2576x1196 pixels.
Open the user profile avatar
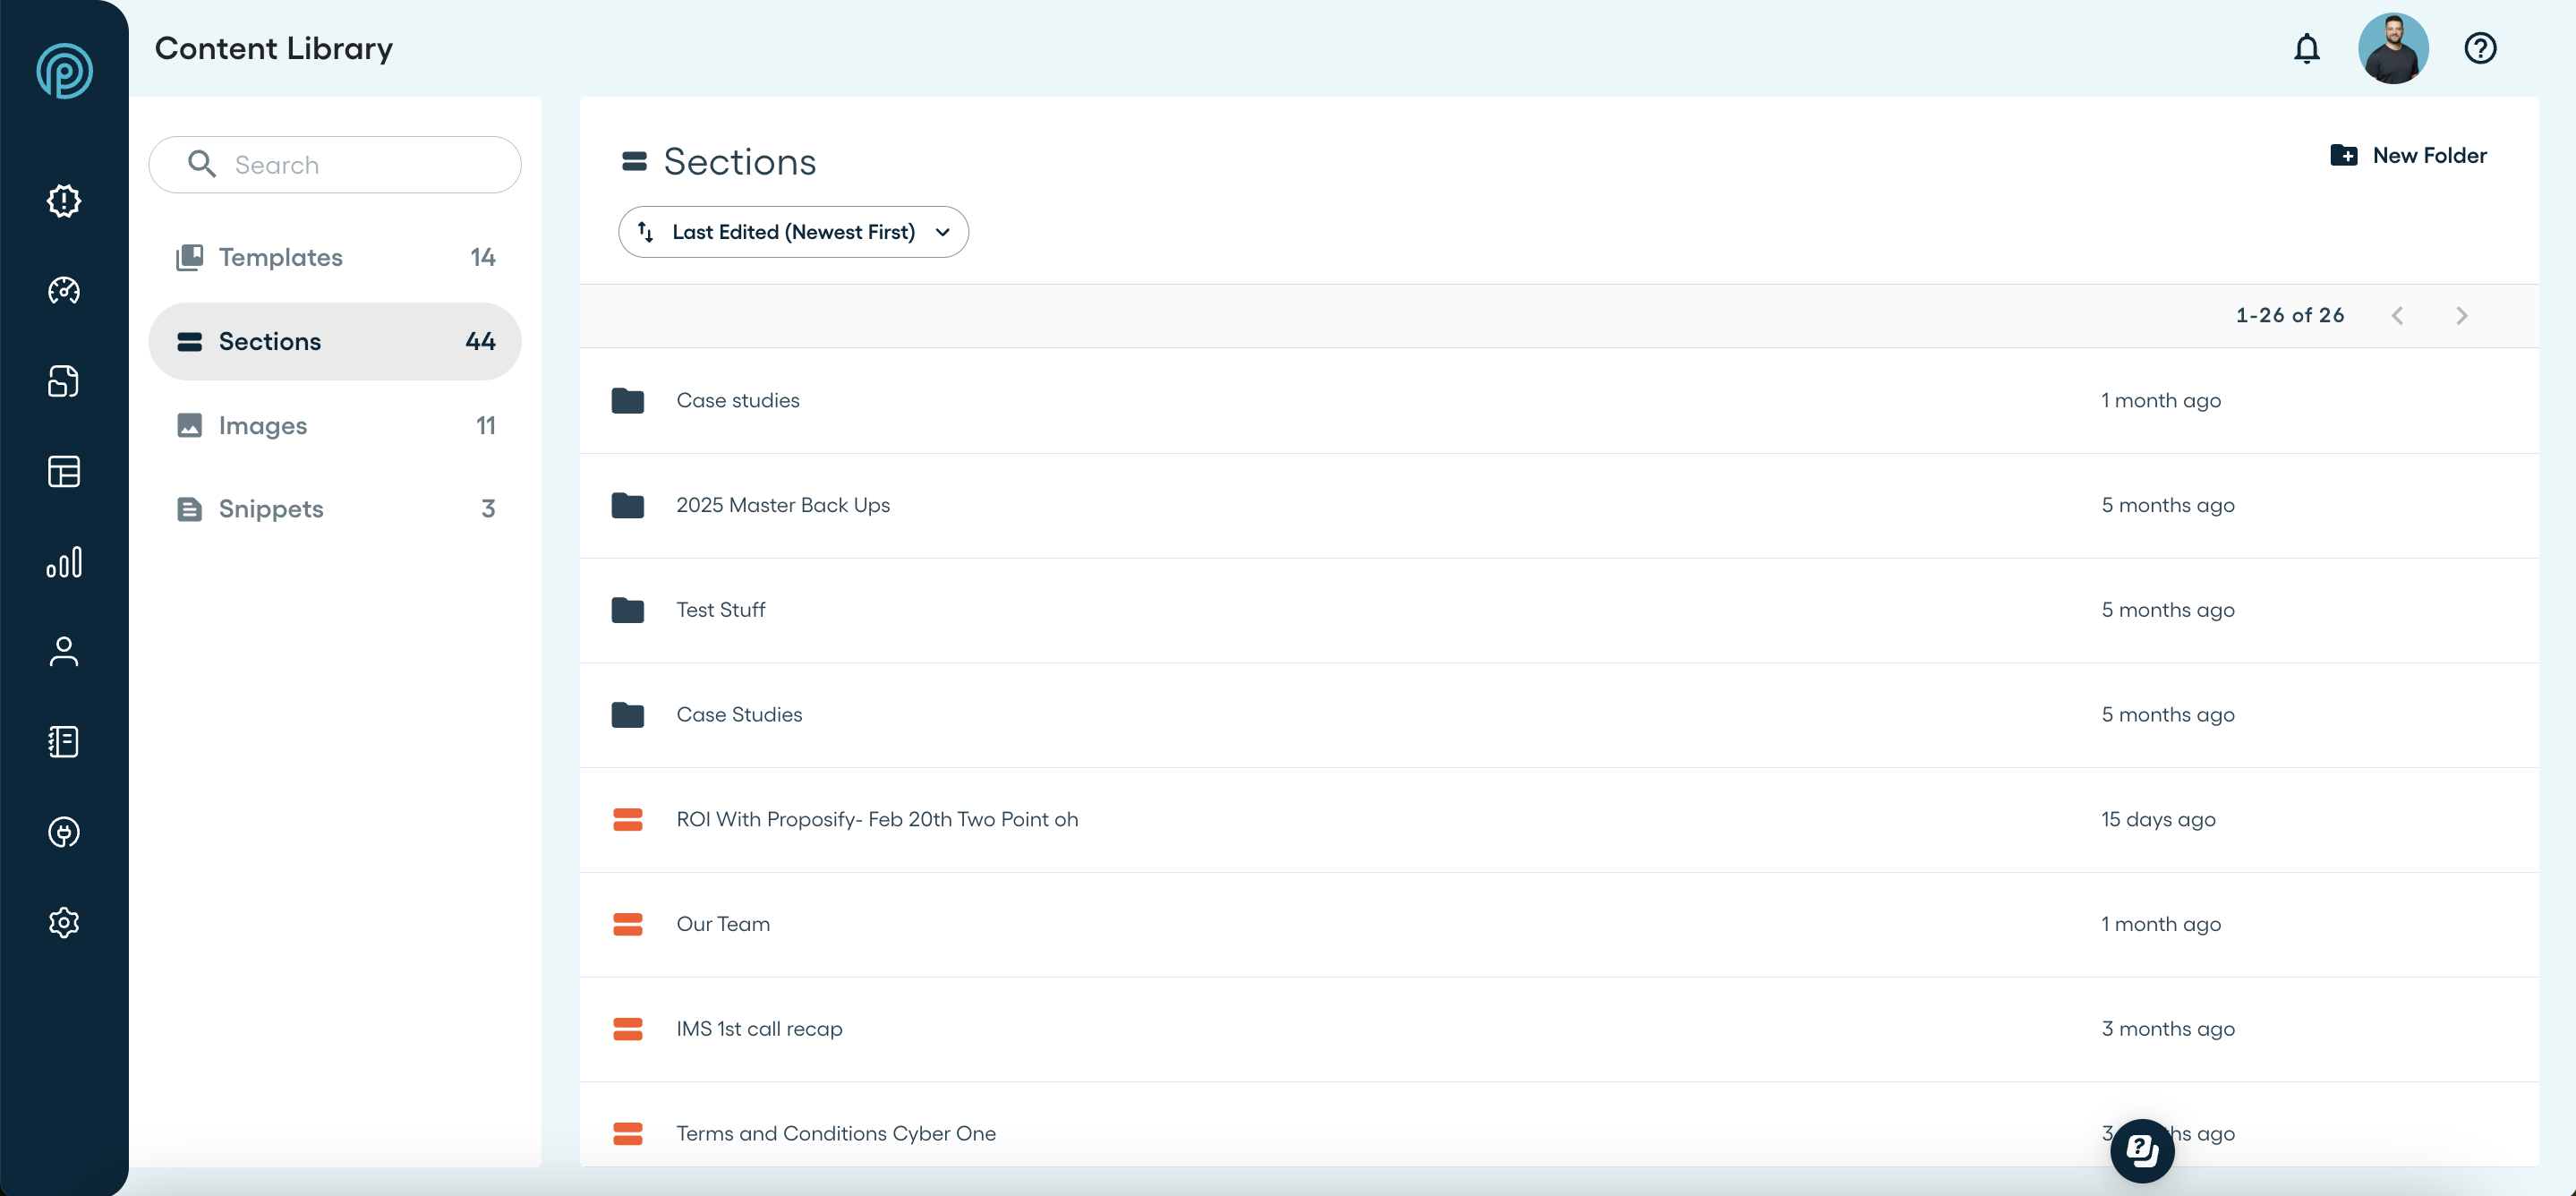click(2393, 48)
